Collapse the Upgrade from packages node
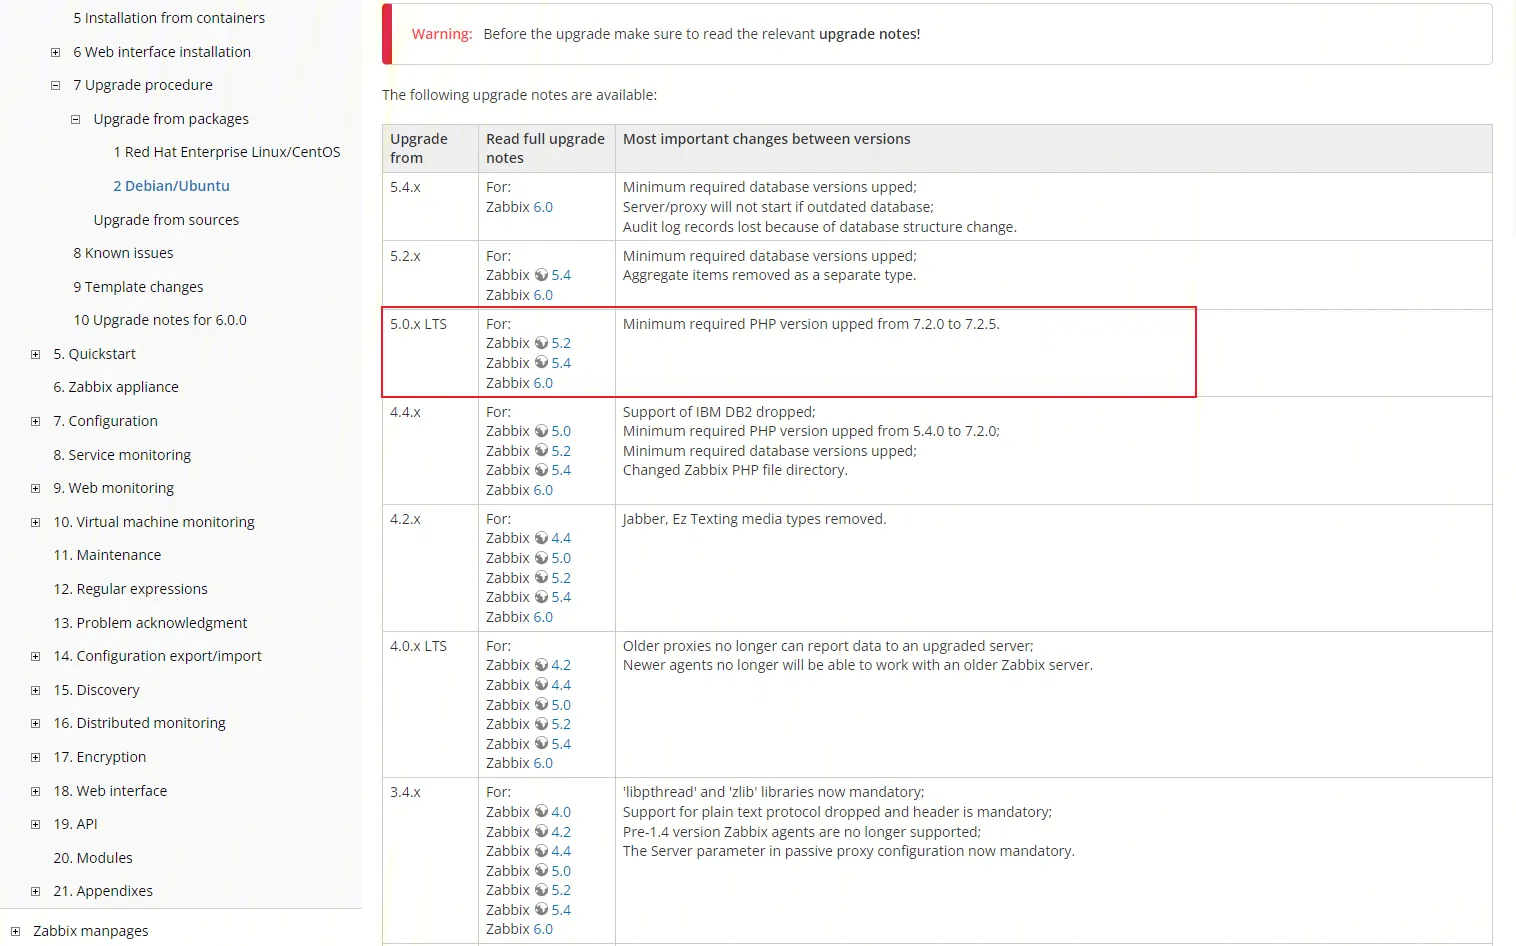The width and height of the screenshot is (1516, 946). pos(76,120)
